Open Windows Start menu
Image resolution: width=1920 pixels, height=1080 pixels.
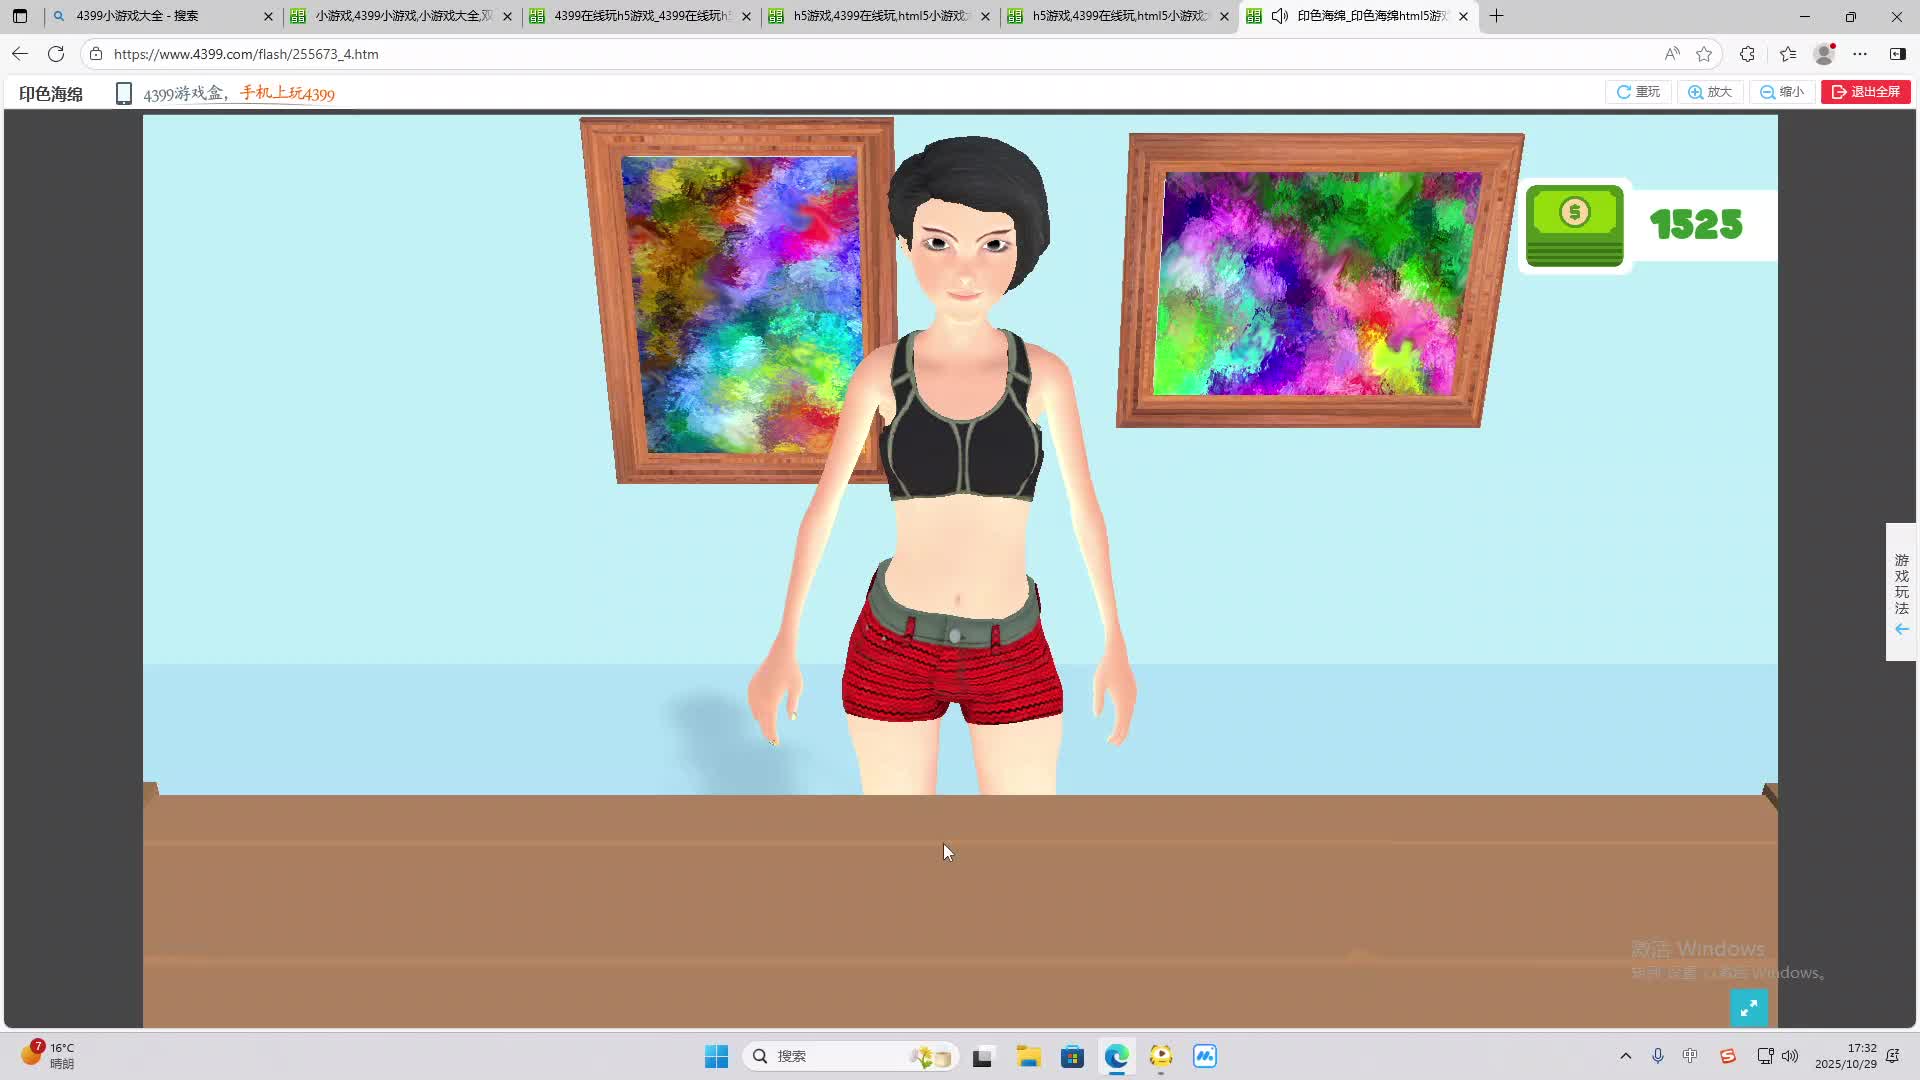point(716,1056)
